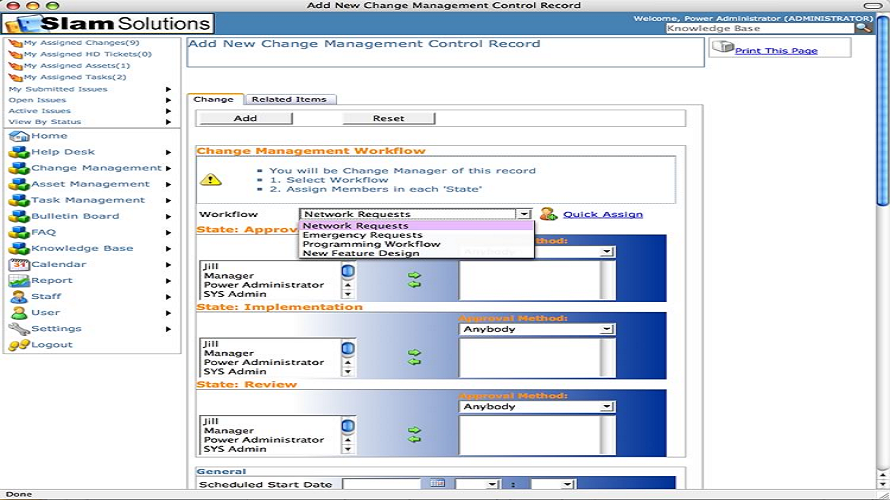
Task: Click the User person icon
Action: [19, 313]
